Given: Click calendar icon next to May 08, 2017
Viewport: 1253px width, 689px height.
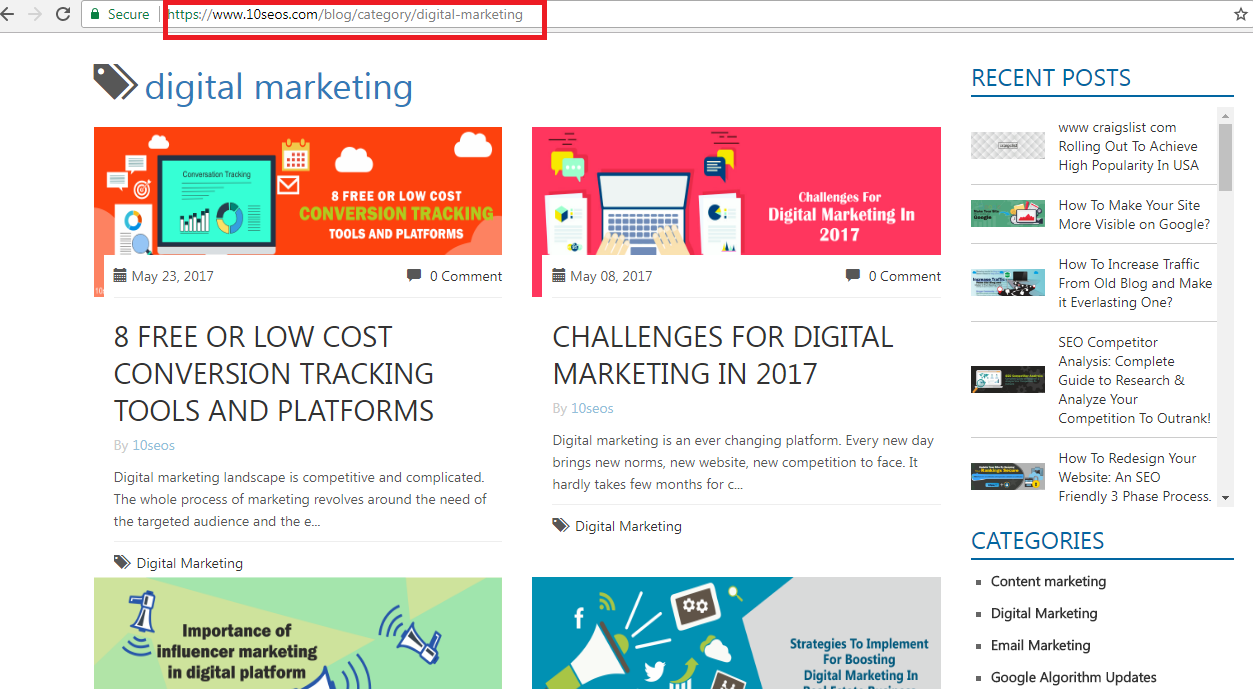Looking at the screenshot, I should pos(559,275).
